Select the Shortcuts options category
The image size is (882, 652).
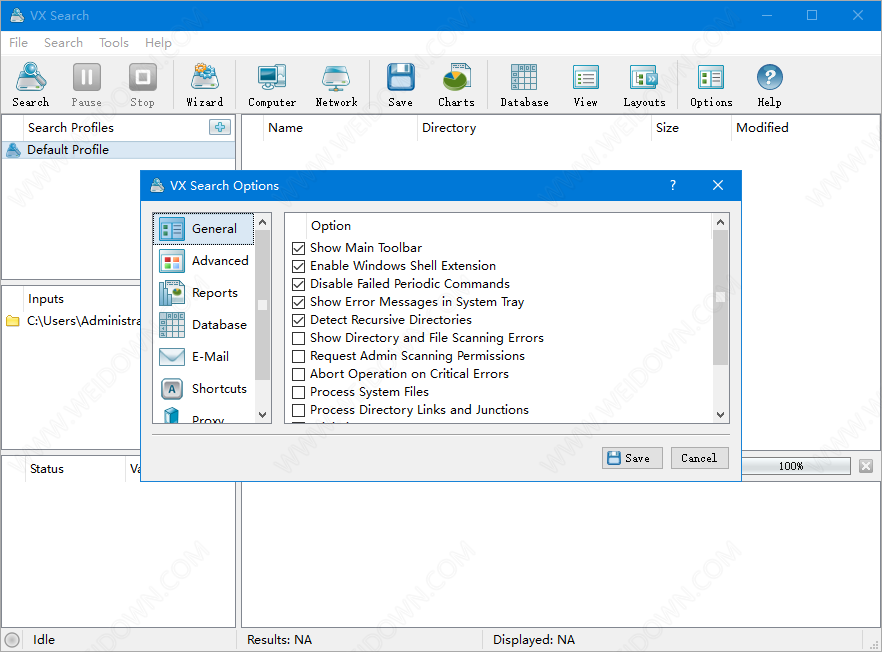pyautogui.click(x=204, y=389)
